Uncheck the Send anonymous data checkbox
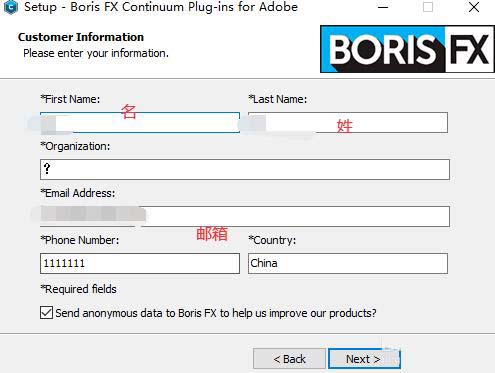This screenshot has width=495, height=373. tap(46, 313)
